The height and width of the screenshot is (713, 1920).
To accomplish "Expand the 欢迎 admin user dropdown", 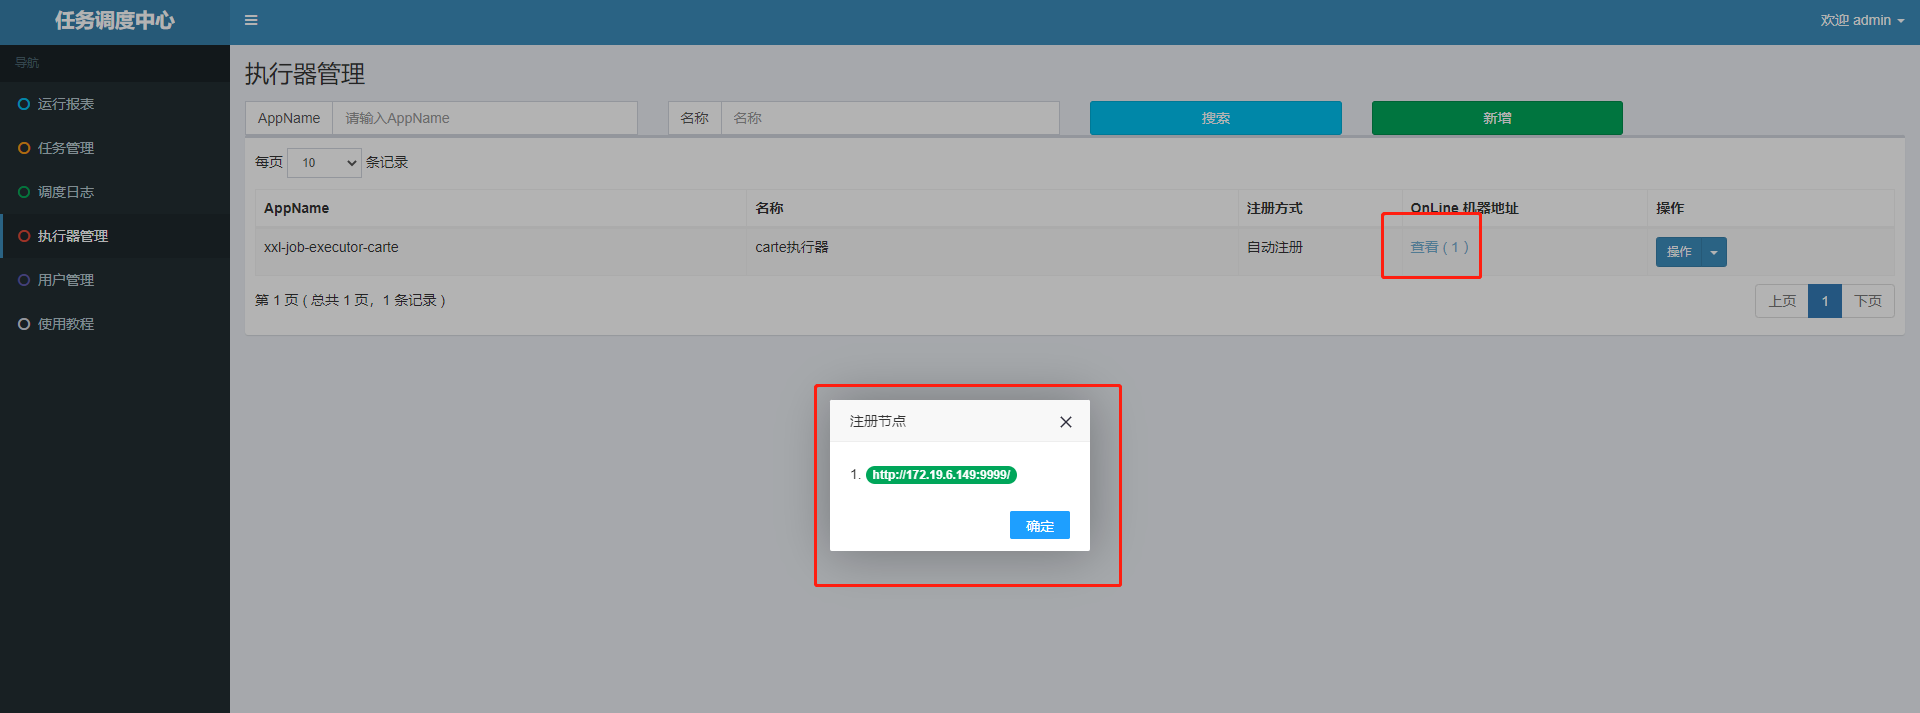I will point(1862,20).
